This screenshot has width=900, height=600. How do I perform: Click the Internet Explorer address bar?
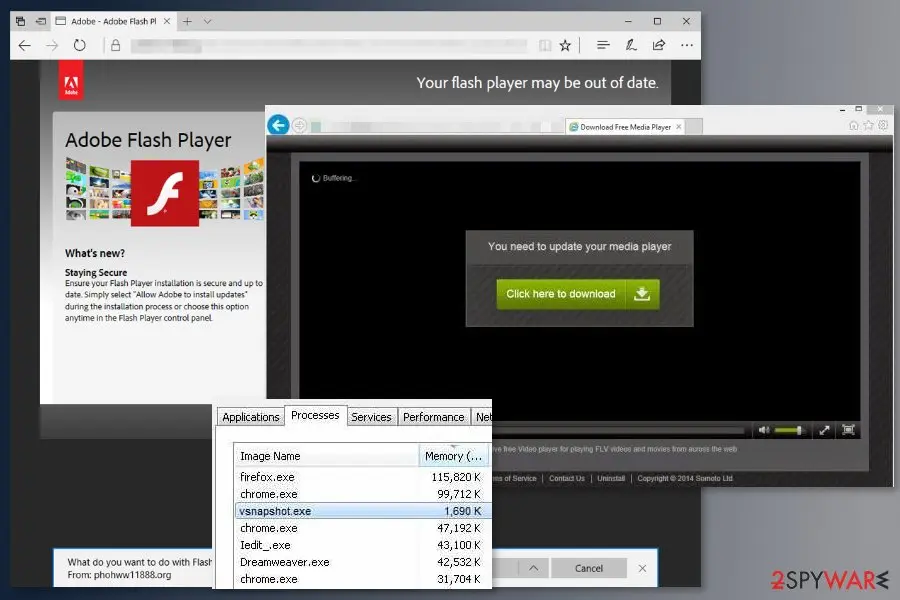click(436, 126)
